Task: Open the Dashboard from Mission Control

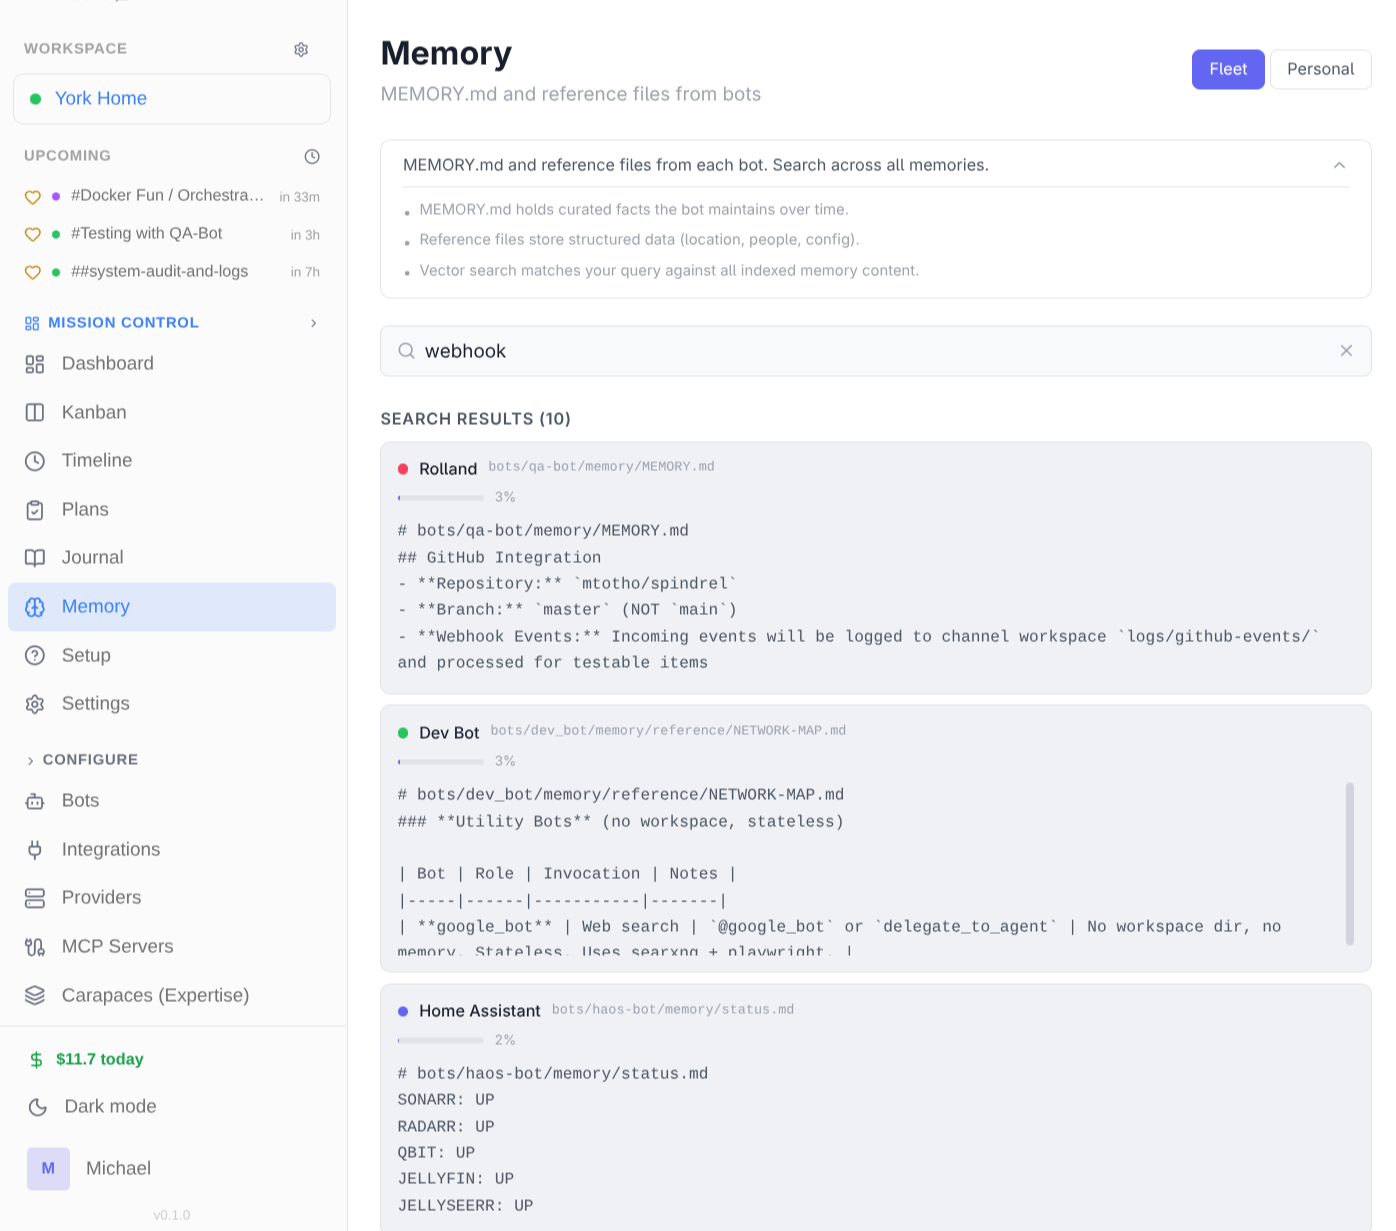Action: point(107,363)
